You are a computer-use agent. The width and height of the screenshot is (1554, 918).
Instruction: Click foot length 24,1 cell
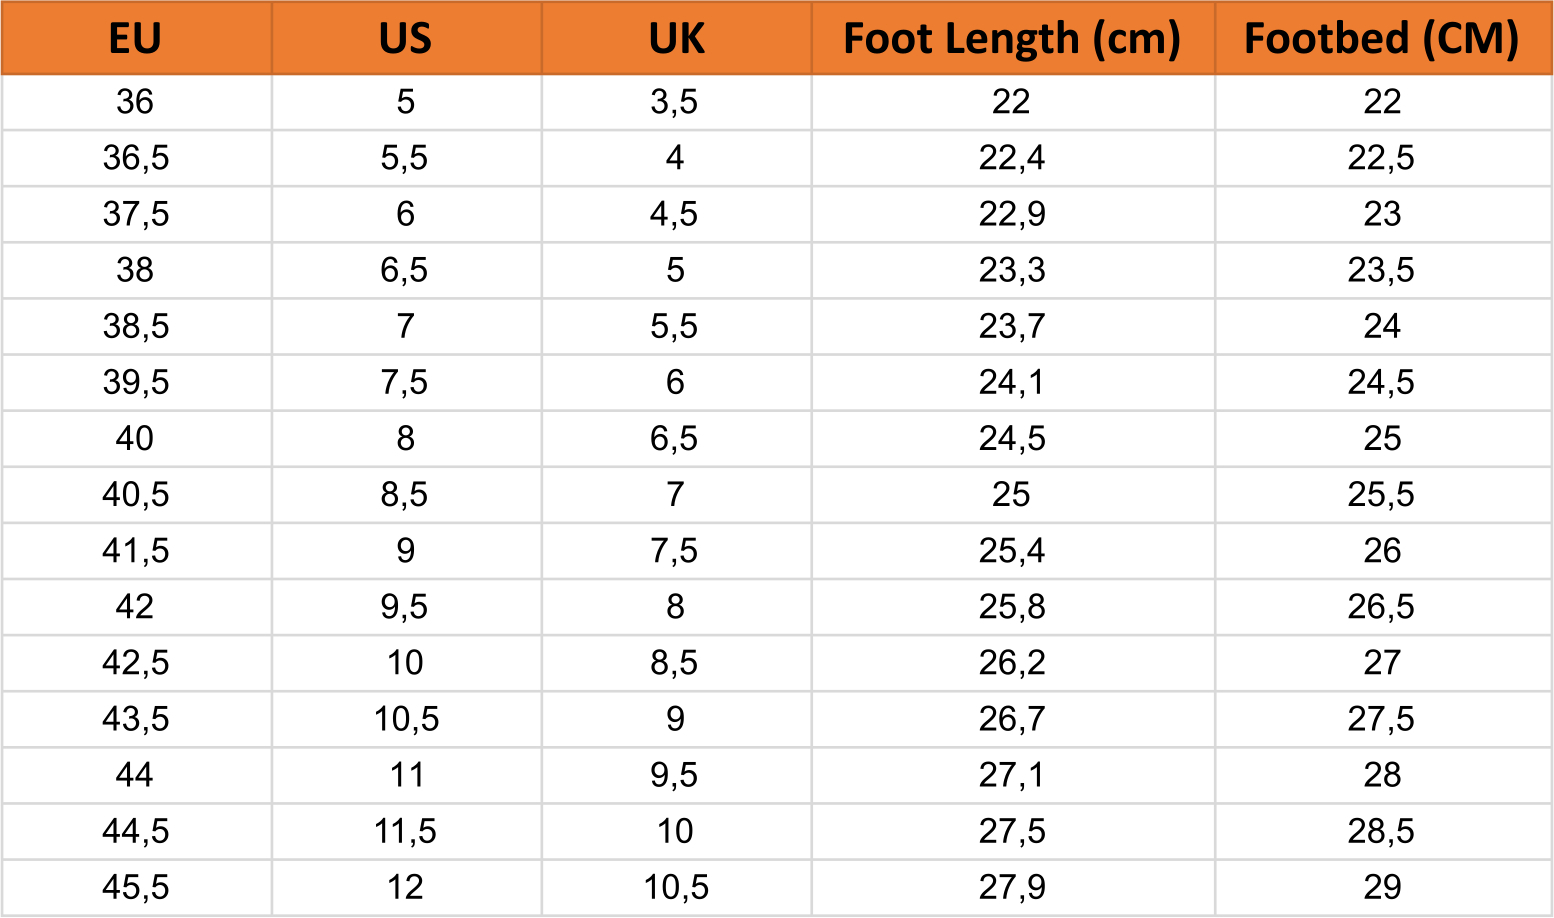click(1012, 382)
